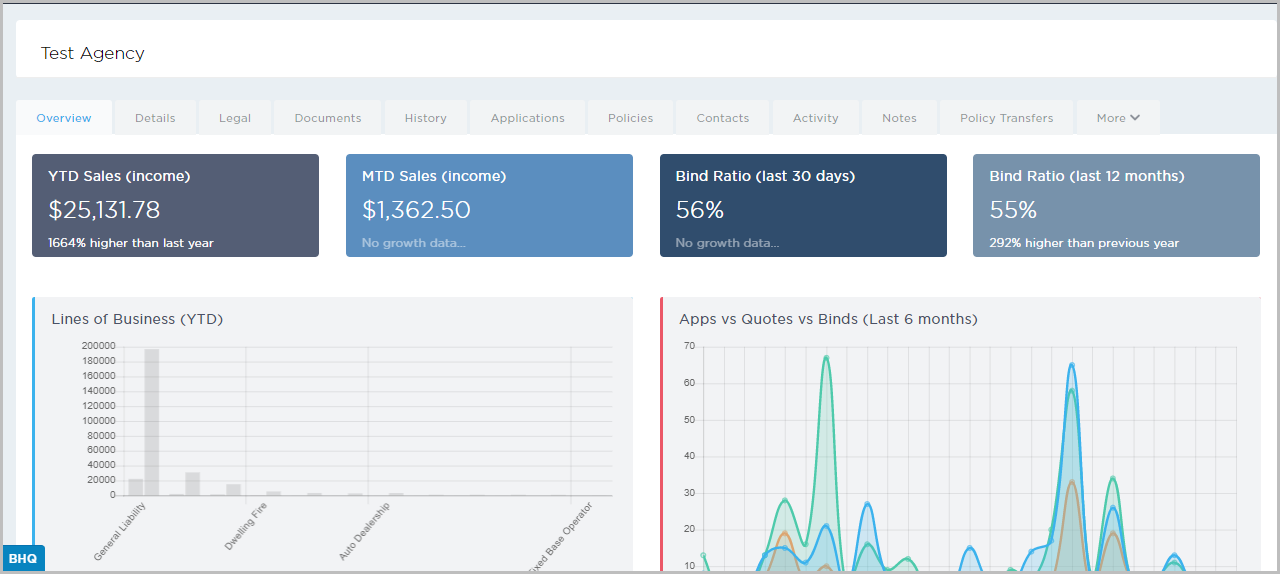Click the tallest bar in Lines of Business chart
Image resolution: width=1280 pixels, height=574 pixels.
tap(152, 420)
